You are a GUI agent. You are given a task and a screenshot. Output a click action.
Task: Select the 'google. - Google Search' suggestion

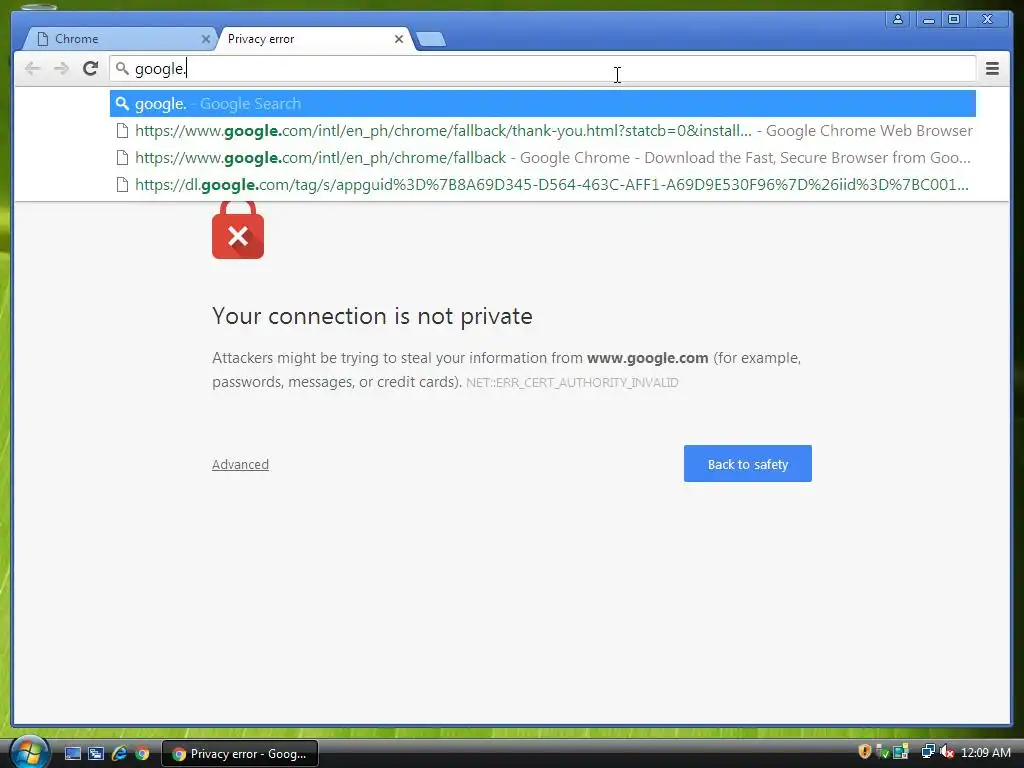point(543,104)
